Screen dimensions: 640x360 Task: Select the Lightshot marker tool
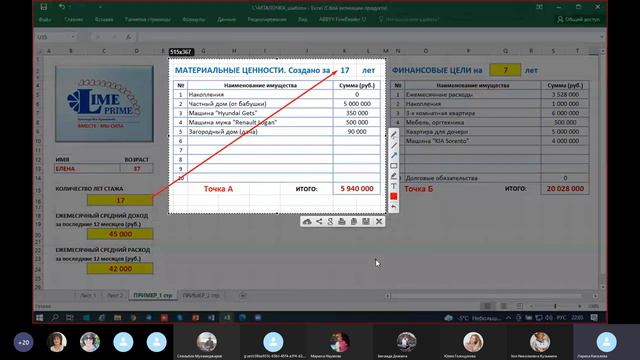[x=393, y=176]
